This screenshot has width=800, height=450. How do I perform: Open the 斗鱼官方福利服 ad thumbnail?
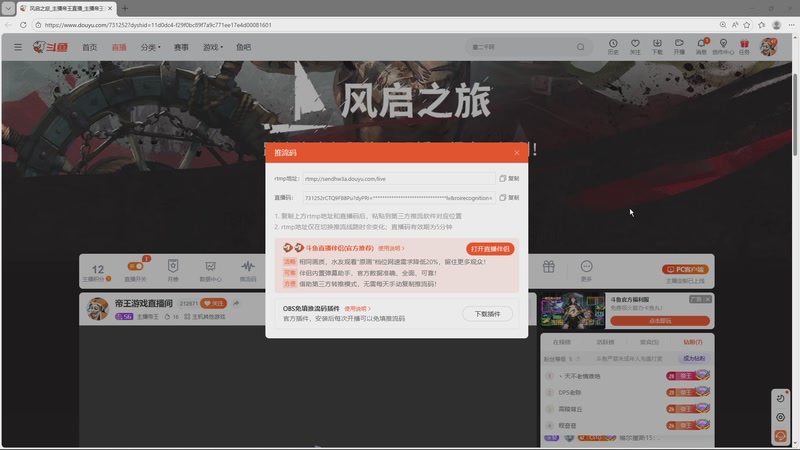click(x=572, y=311)
